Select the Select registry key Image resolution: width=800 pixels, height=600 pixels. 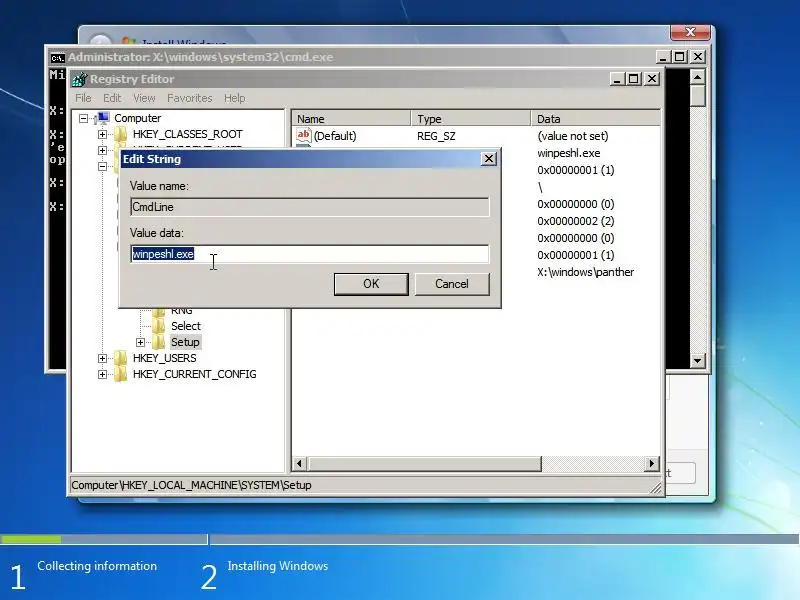[x=186, y=326]
